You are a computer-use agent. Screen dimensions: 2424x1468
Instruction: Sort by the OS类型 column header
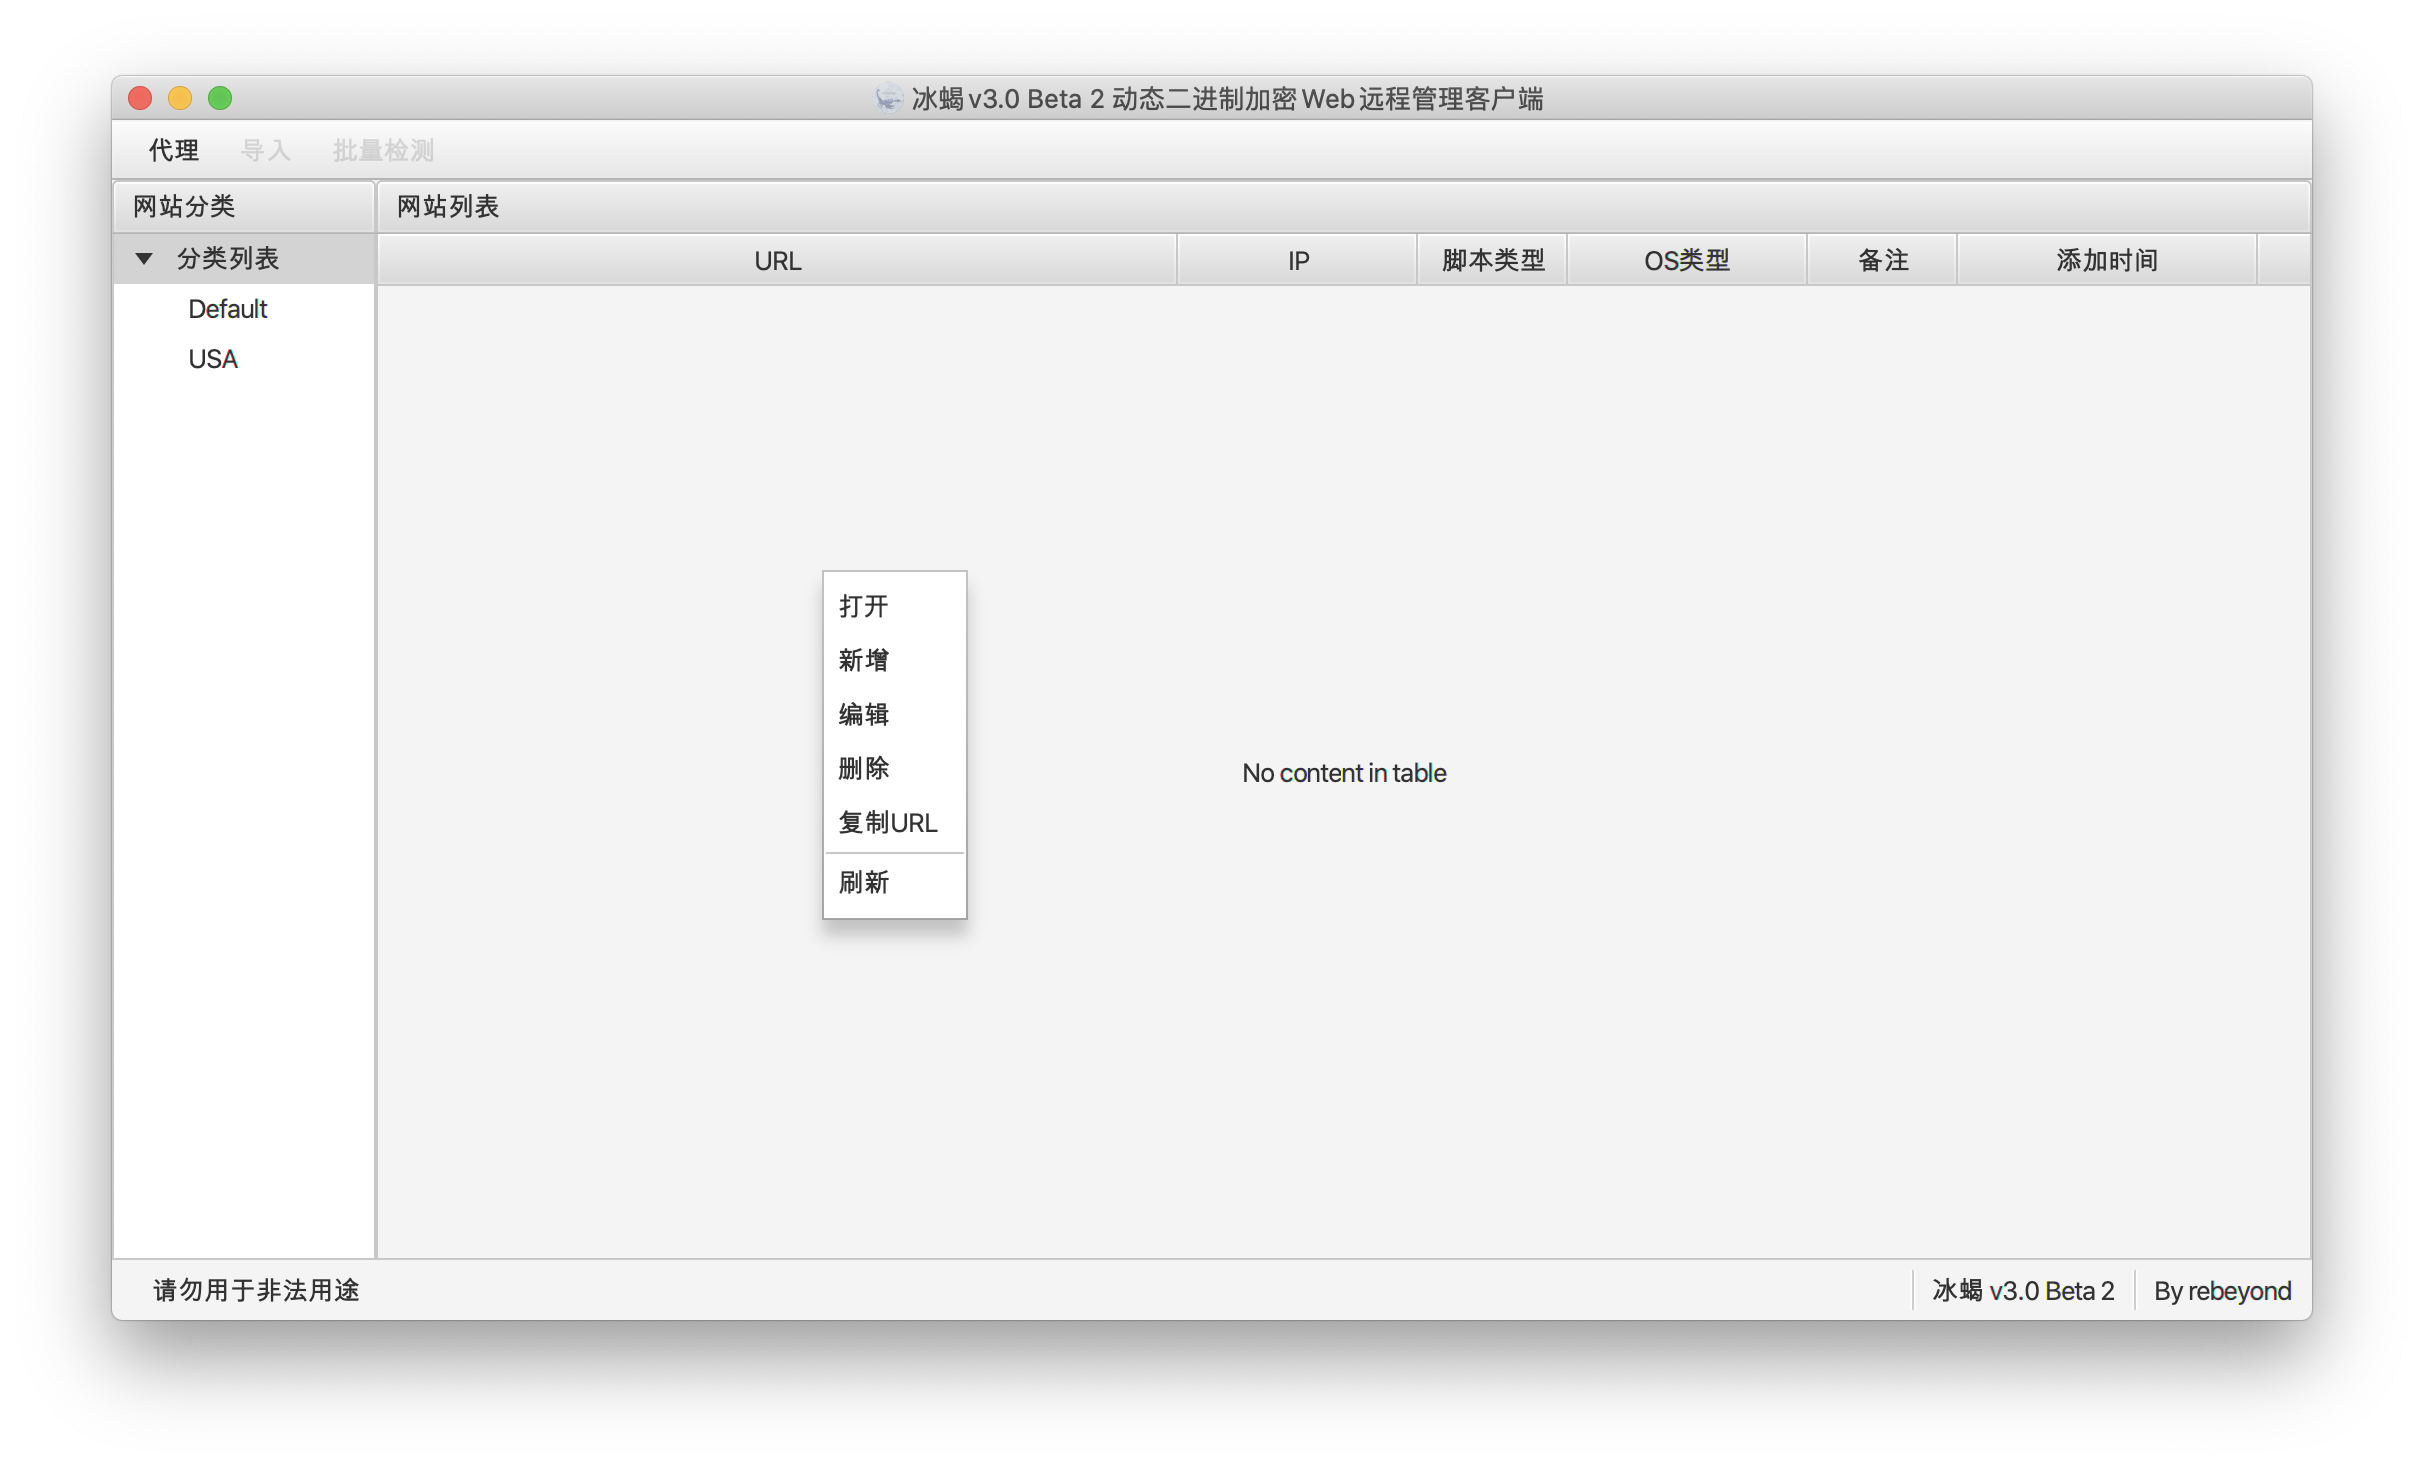tap(1687, 260)
